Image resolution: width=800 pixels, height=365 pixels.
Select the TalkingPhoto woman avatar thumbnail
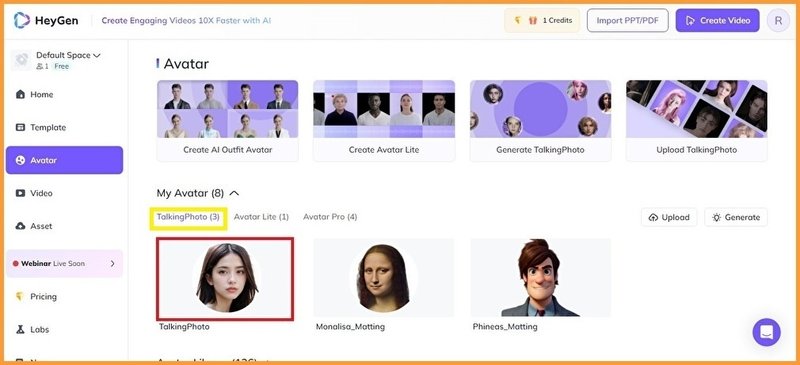pyautogui.click(x=225, y=279)
